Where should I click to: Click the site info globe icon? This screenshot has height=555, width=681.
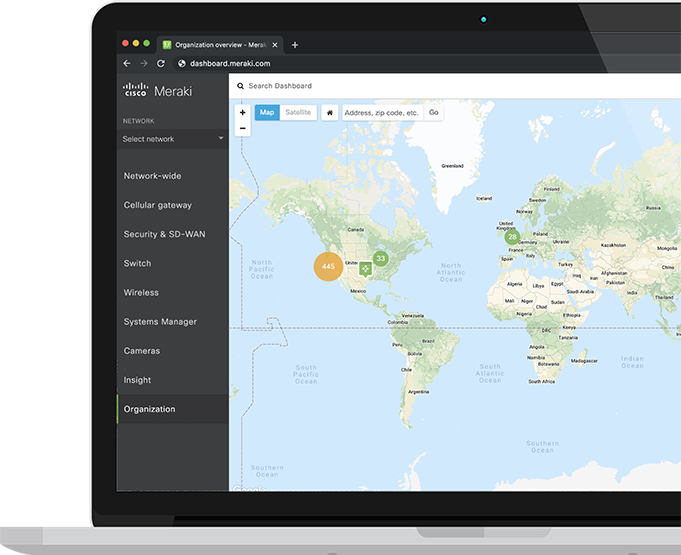click(x=182, y=63)
